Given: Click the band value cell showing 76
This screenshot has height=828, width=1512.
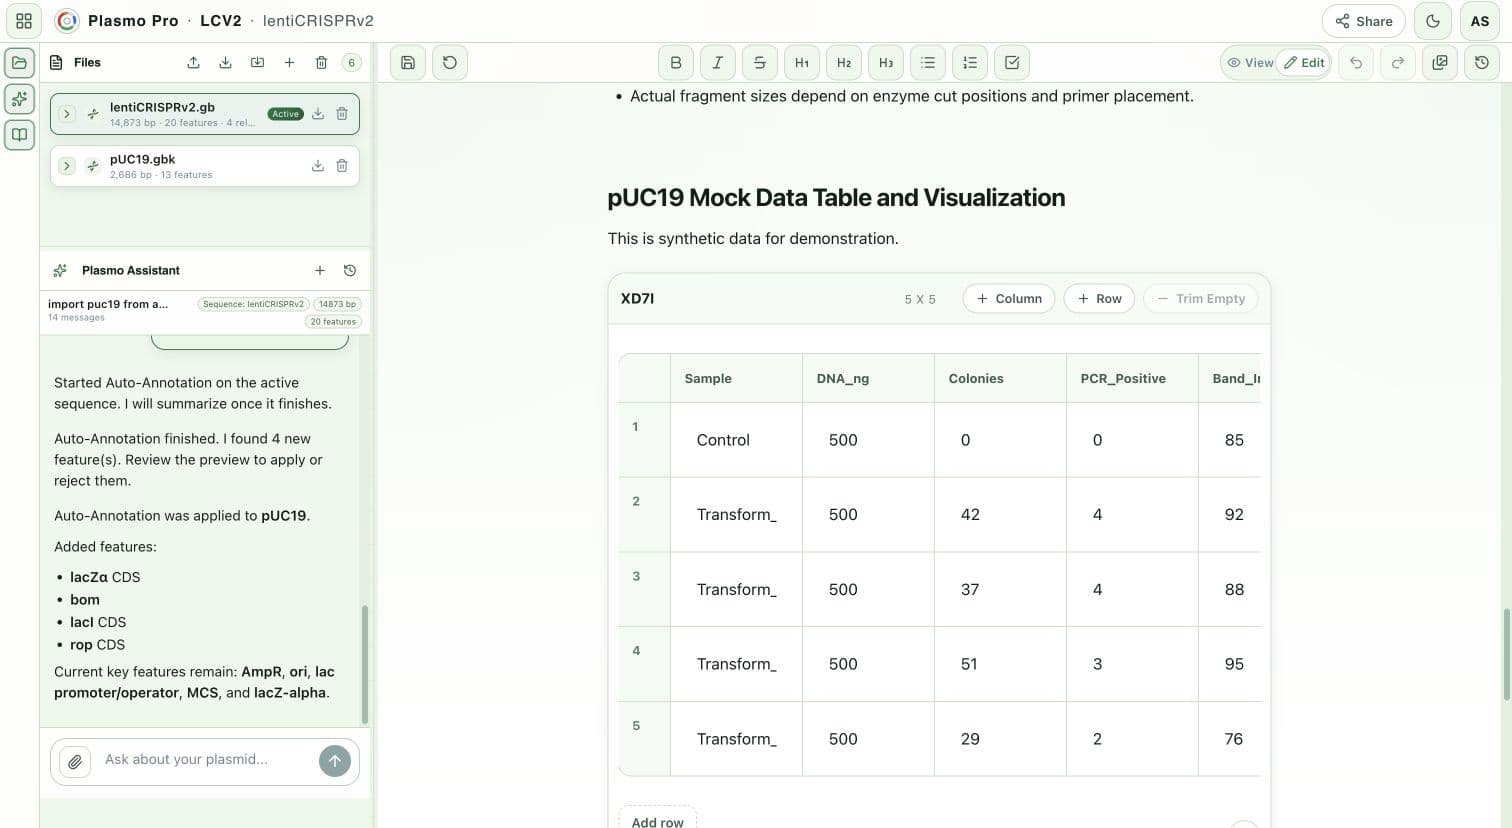Looking at the screenshot, I should pyautogui.click(x=1230, y=739).
